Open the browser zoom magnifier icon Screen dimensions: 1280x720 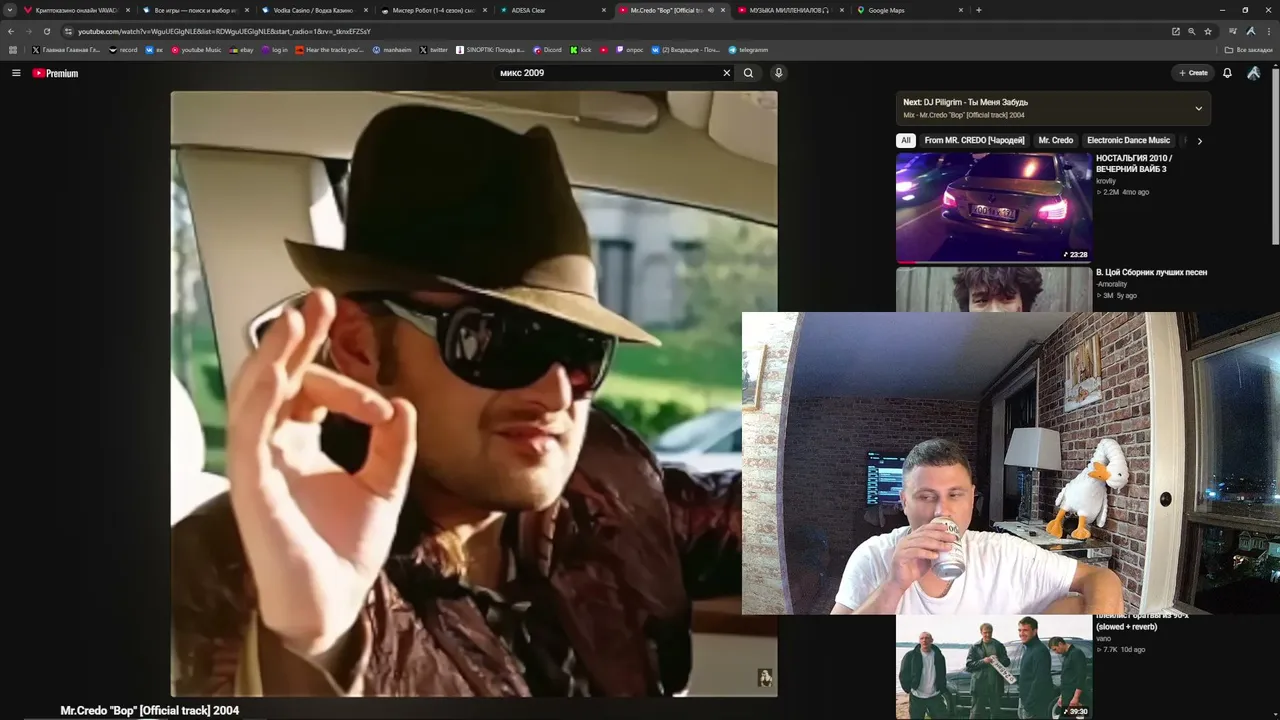1191,31
